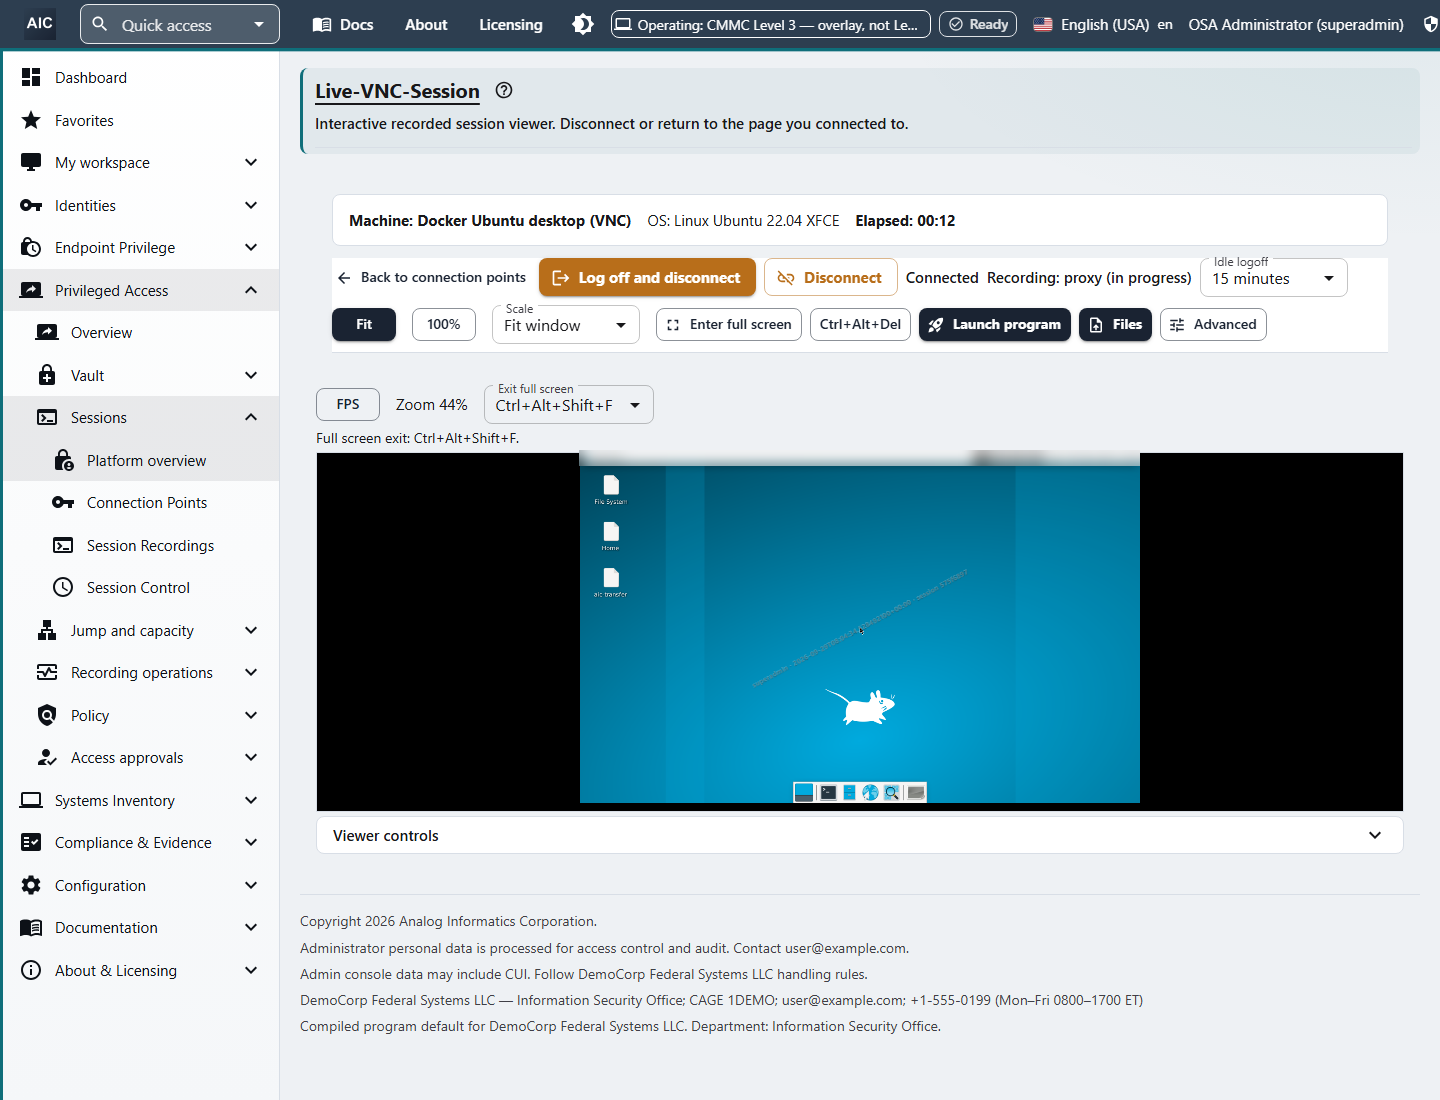Open the Quick access dropdown

180,24
